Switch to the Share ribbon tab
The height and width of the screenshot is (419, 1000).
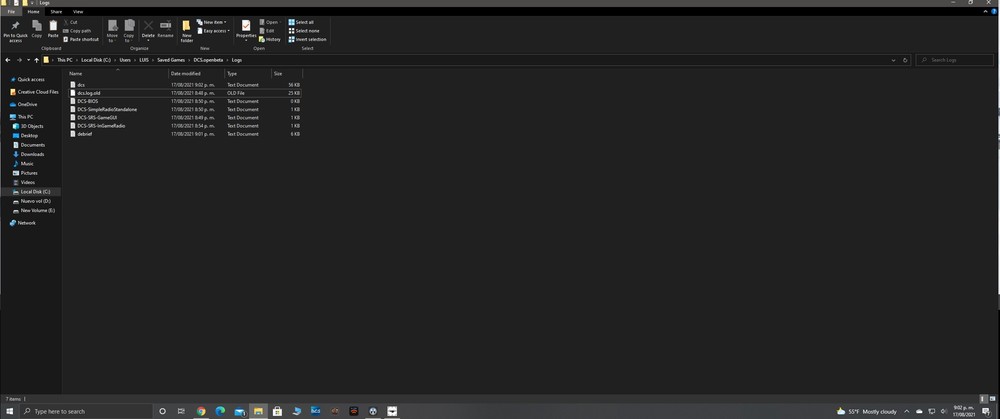click(56, 11)
